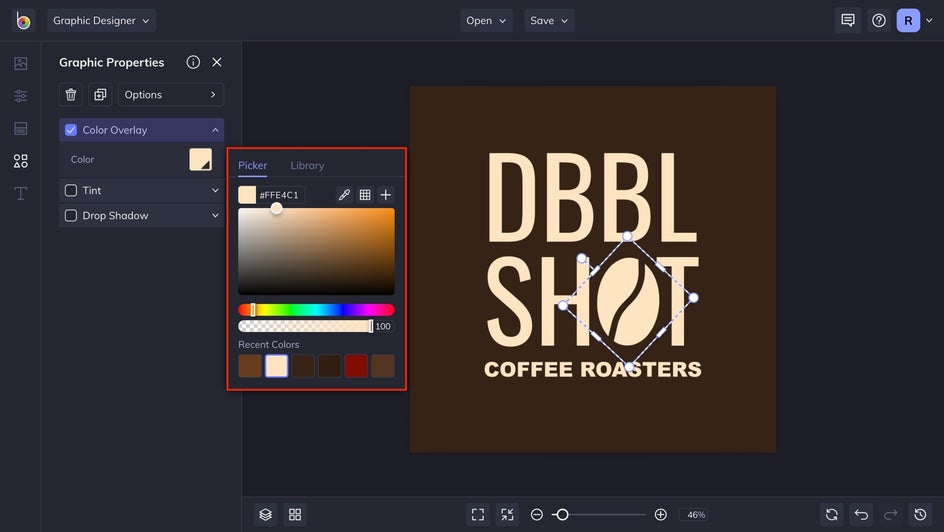
Task: Open the Graphic Designer dropdown
Action: (x=101, y=20)
